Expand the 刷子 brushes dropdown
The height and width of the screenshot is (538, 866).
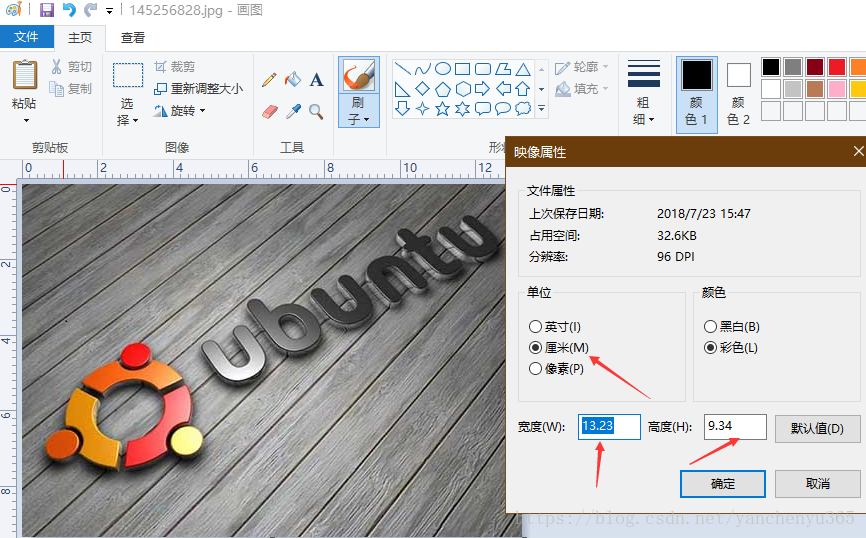[x=359, y=110]
